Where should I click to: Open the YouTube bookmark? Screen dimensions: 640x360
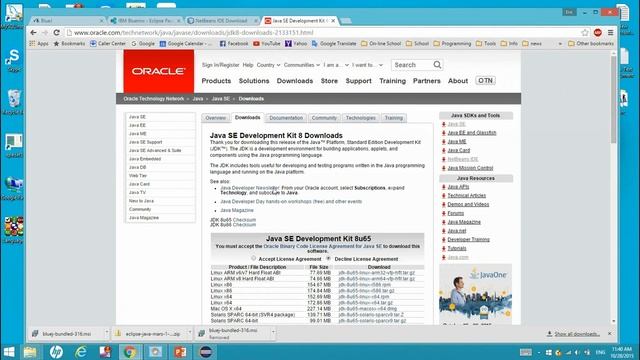pos(267,43)
